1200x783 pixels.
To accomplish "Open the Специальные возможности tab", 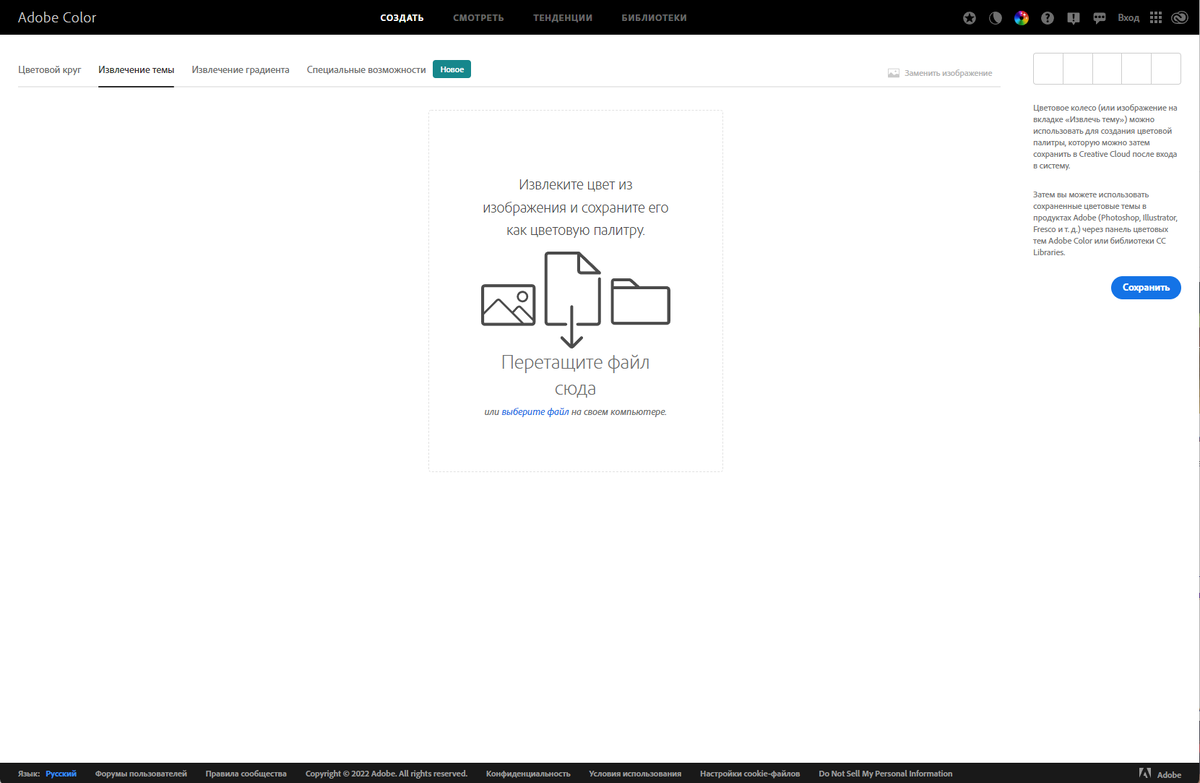I will coord(366,70).
